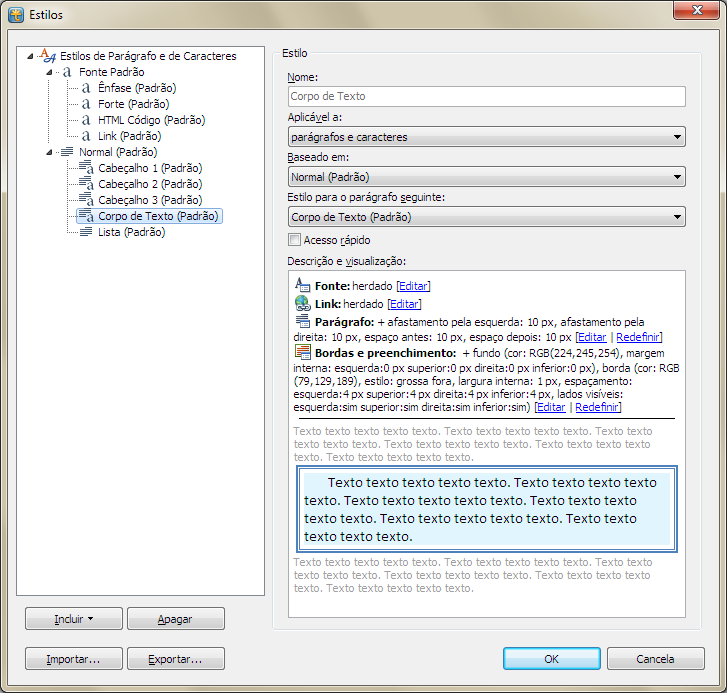Click the Fonte icon in description panel
Screen dimensions: 727x693
303,285
